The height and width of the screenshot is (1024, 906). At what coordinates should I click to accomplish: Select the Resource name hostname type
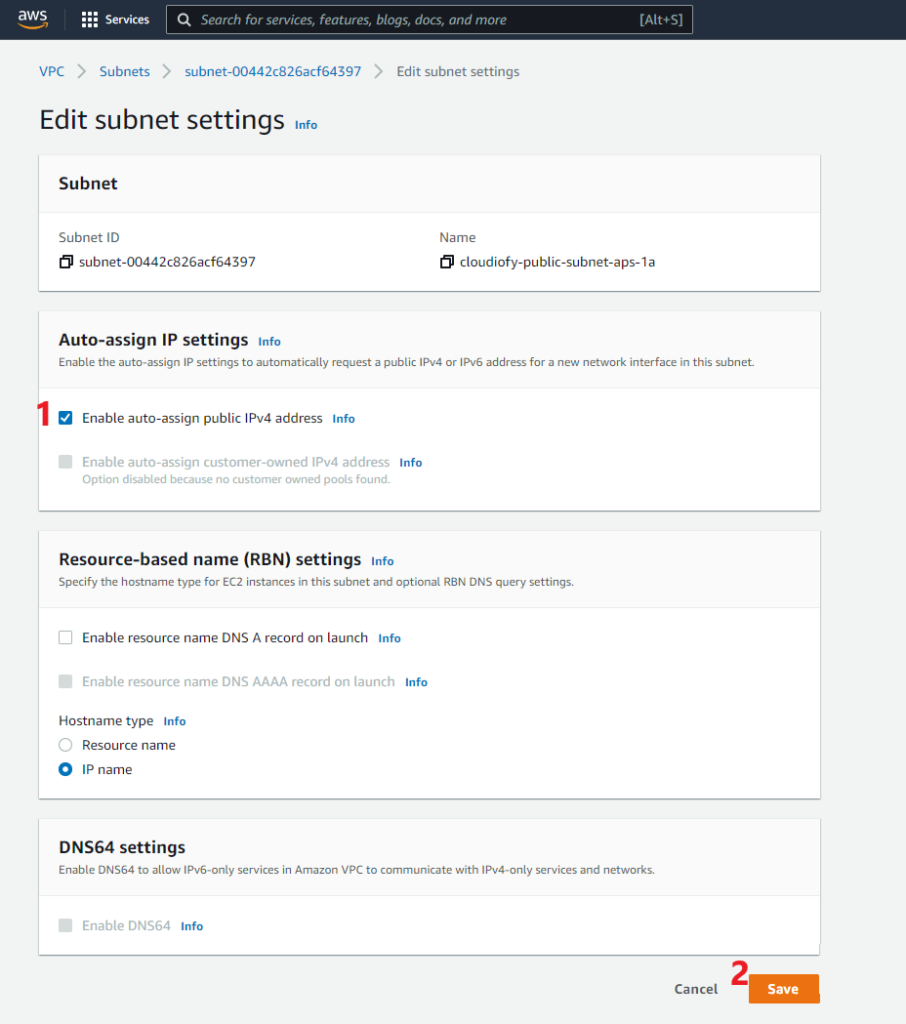(65, 744)
